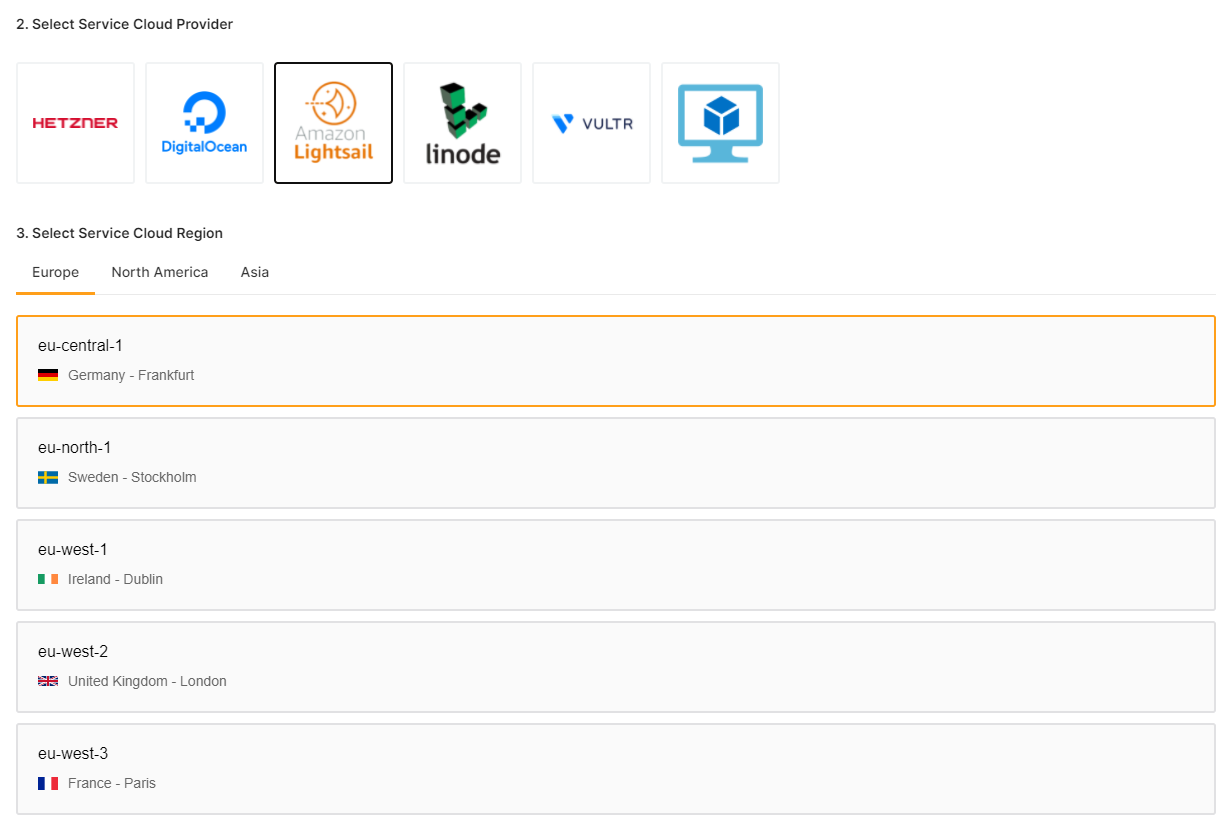Pick the eu-west-2 London region
Image resolution: width=1227 pixels, height=830 pixels.
[x=616, y=667]
